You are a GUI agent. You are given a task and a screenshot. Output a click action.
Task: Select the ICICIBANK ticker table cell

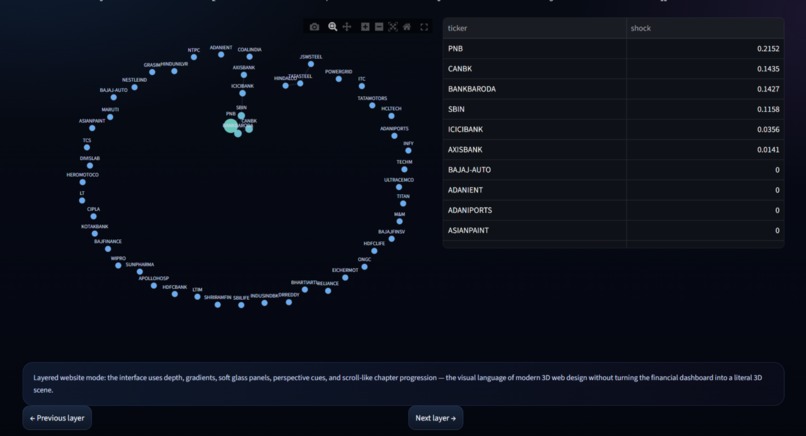tap(535, 129)
